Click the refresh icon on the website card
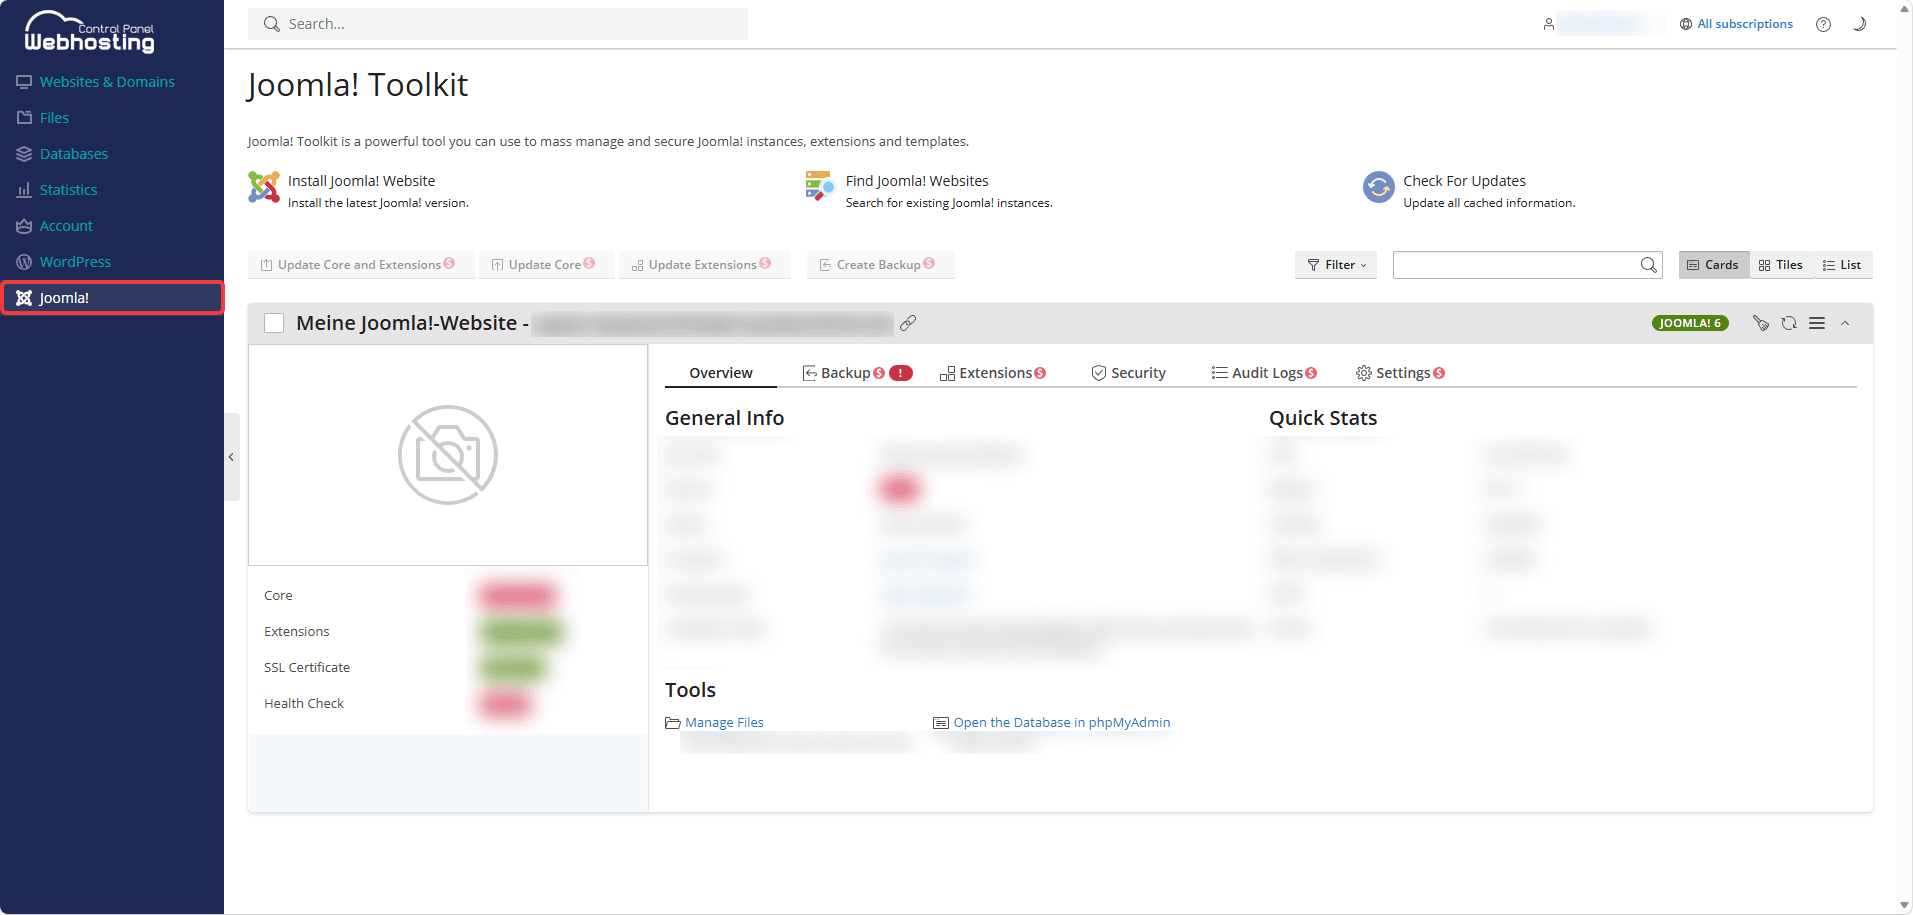Screen dimensions: 1913x915 [x=1789, y=323]
